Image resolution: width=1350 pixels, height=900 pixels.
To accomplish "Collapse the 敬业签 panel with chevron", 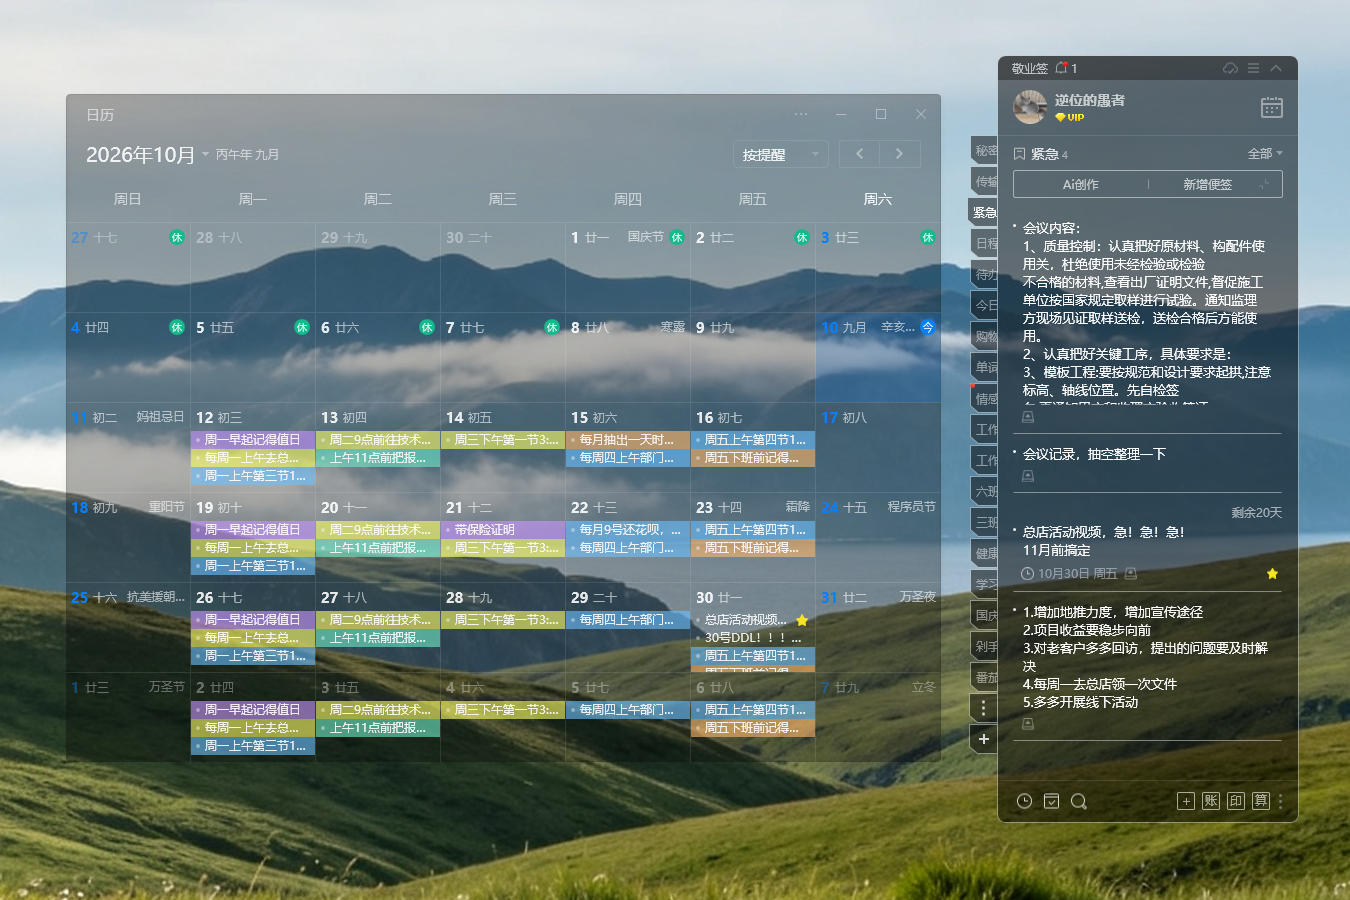I will pyautogui.click(x=1276, y=68).
